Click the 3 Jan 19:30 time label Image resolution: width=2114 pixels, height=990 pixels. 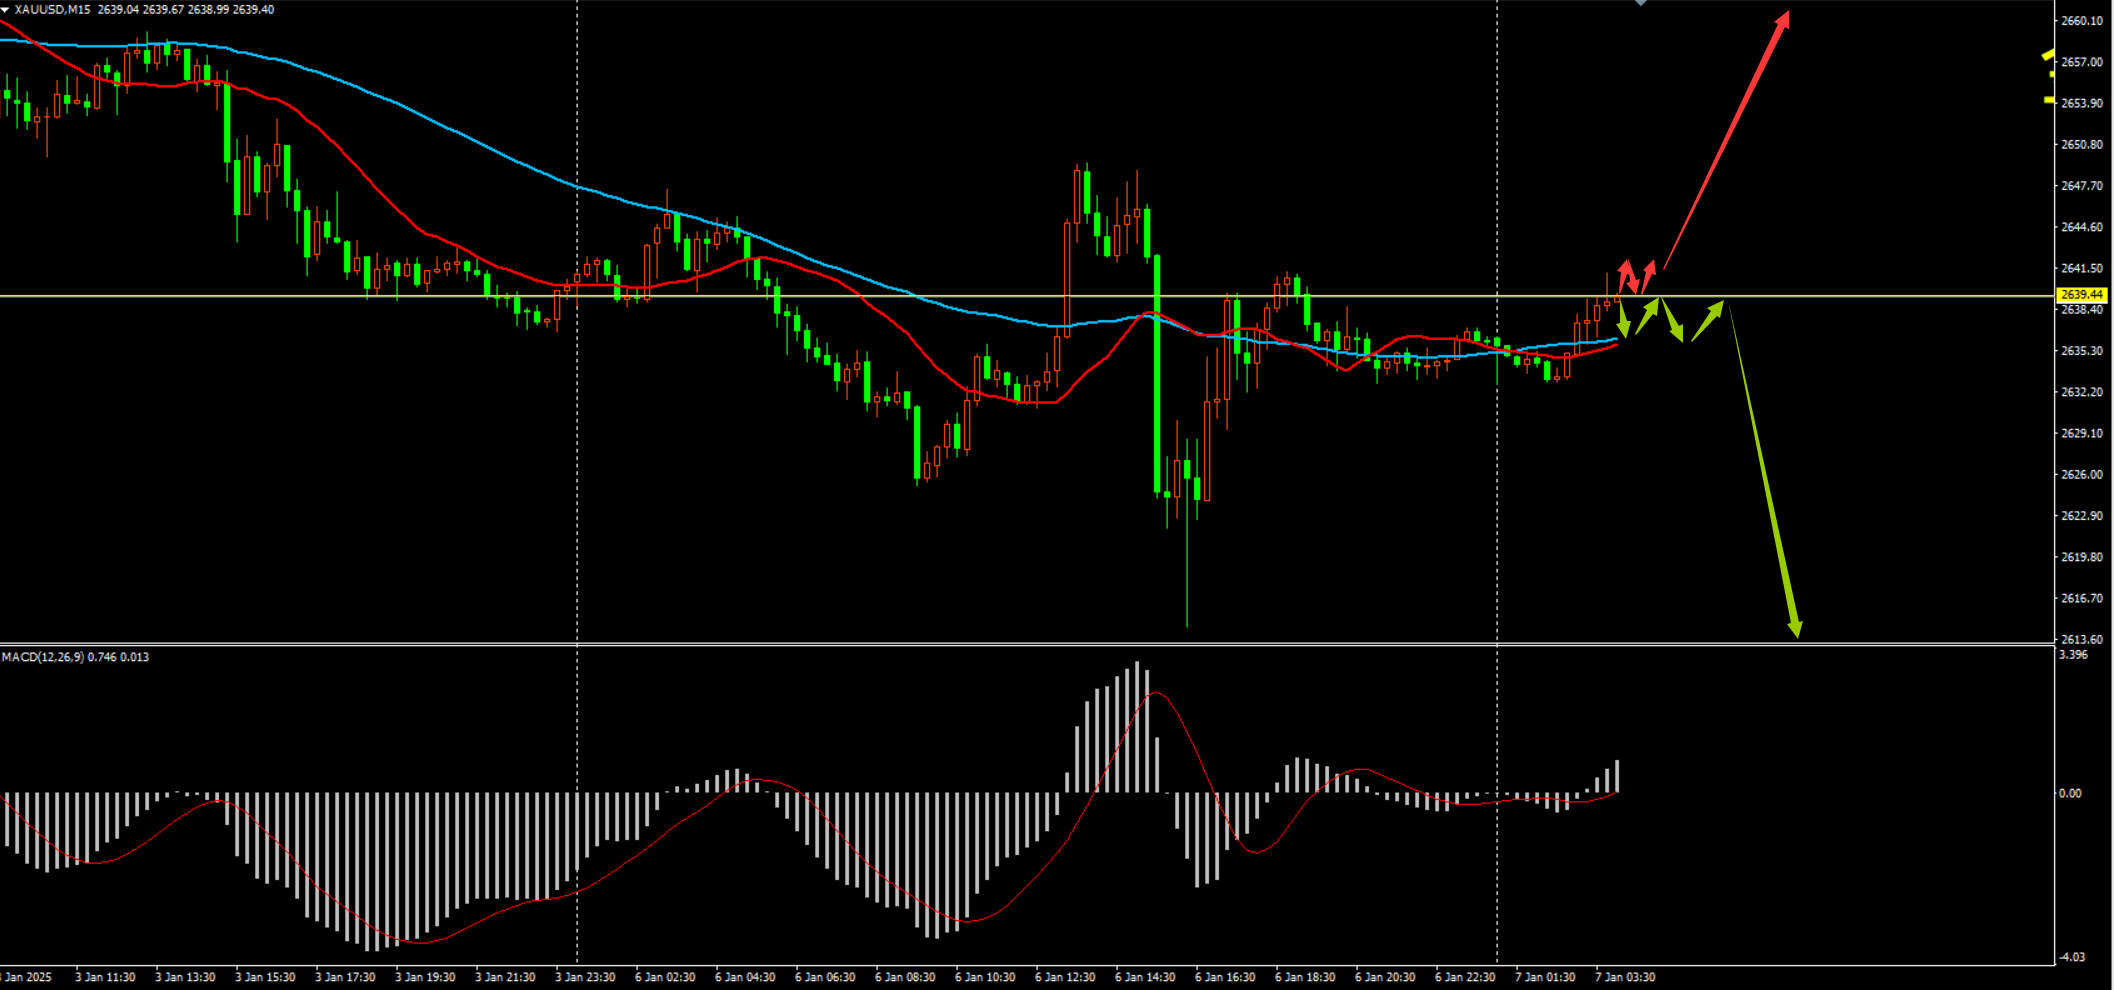point(425,977)
